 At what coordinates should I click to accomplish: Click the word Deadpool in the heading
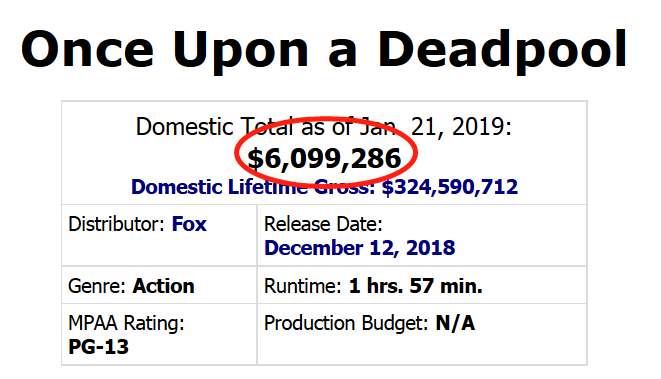point(502,50)
